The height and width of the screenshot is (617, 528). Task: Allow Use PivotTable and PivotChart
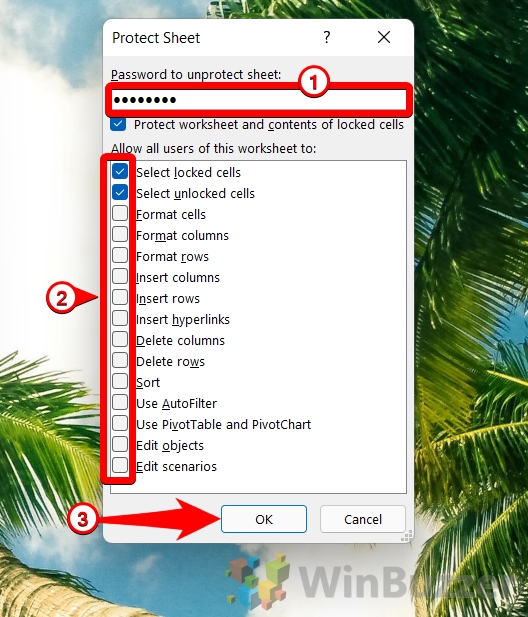120,424
